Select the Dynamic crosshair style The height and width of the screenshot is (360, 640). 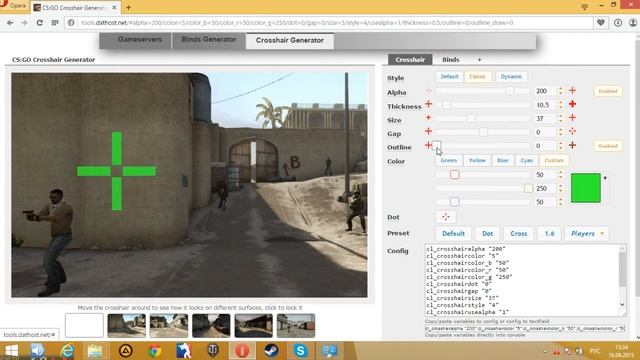point(511,76)
